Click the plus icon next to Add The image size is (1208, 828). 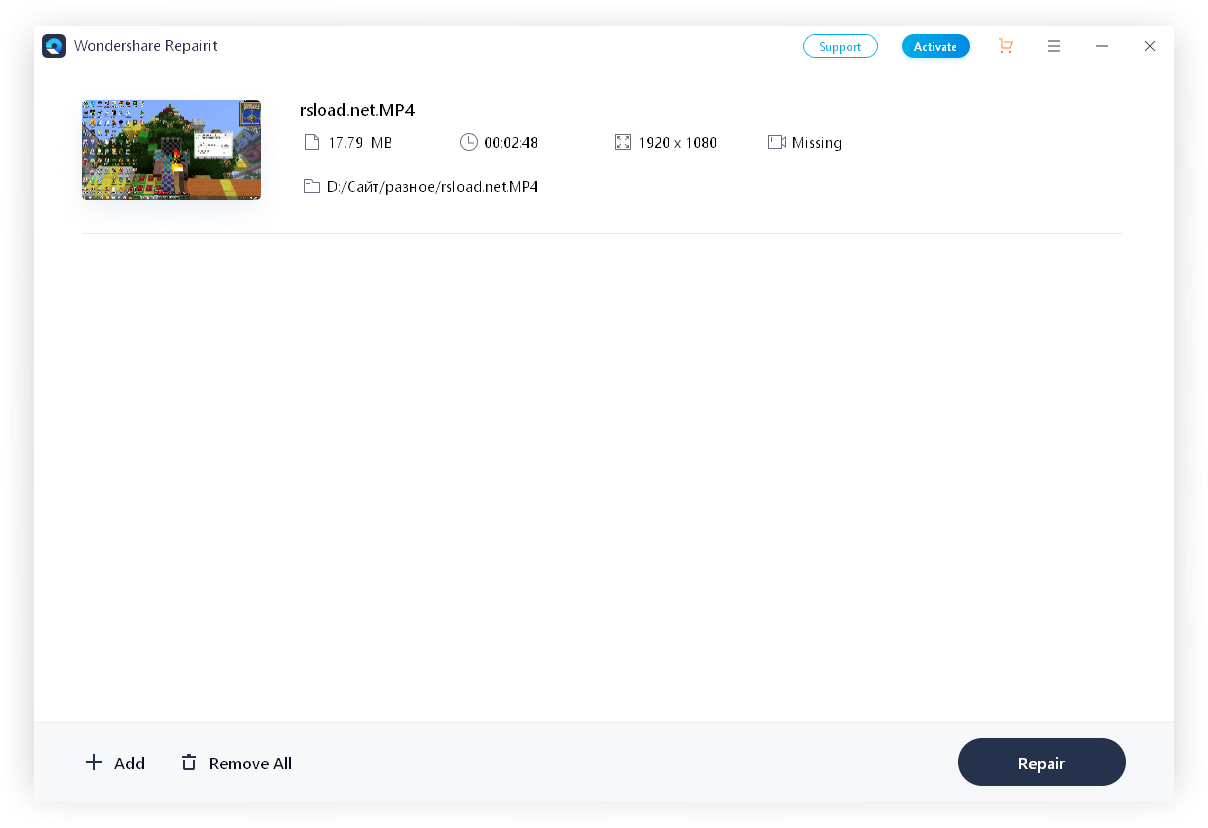(x=93, y=762)
